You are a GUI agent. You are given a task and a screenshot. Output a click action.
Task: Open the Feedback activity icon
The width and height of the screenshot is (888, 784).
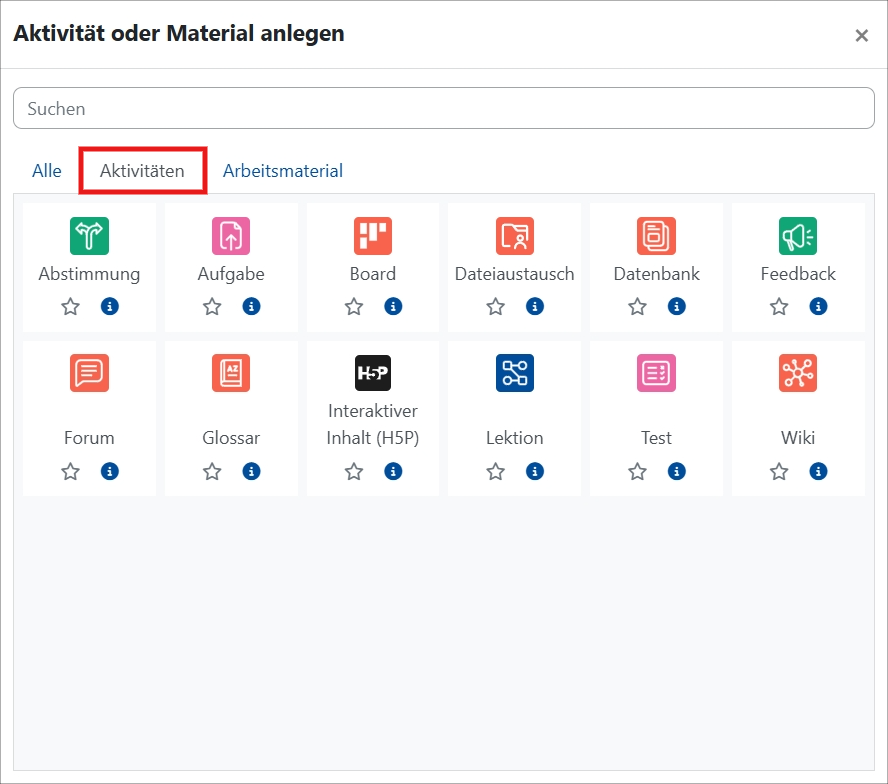pos(798,237)
